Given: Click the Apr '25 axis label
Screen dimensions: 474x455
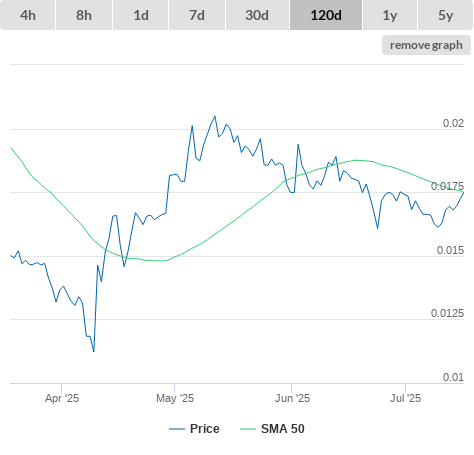Looking at the screenshot, I should (62, 398).
